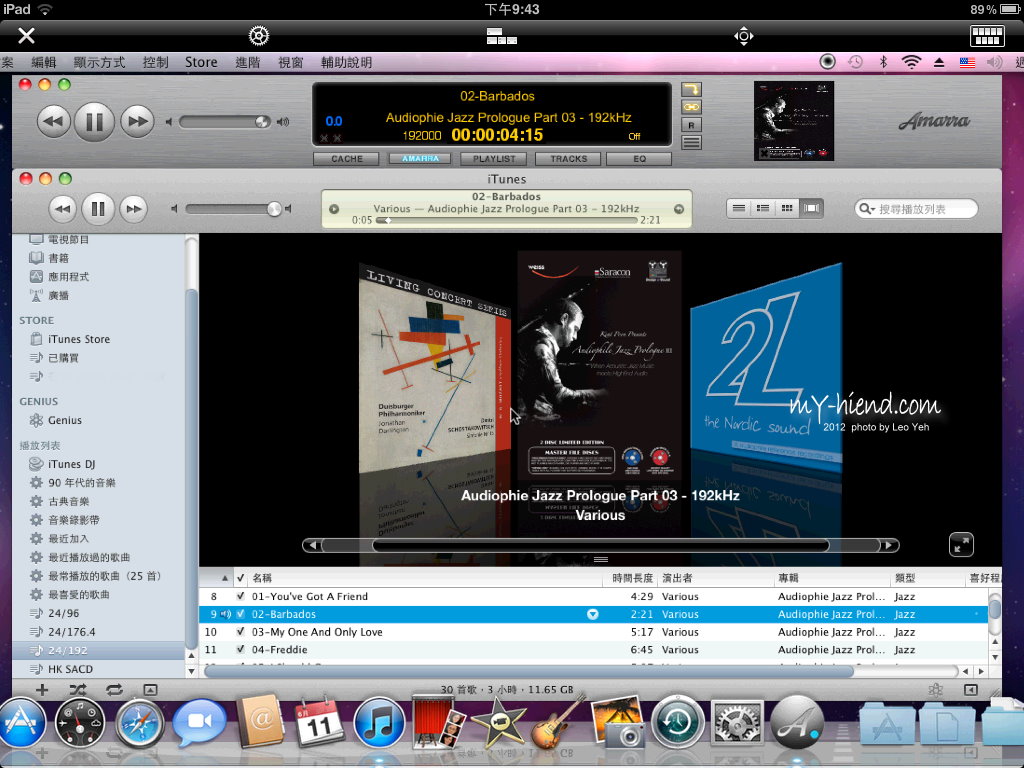Screen dimensions: 1024x768
Task: Open the Store menu
Action: point(201,62)
